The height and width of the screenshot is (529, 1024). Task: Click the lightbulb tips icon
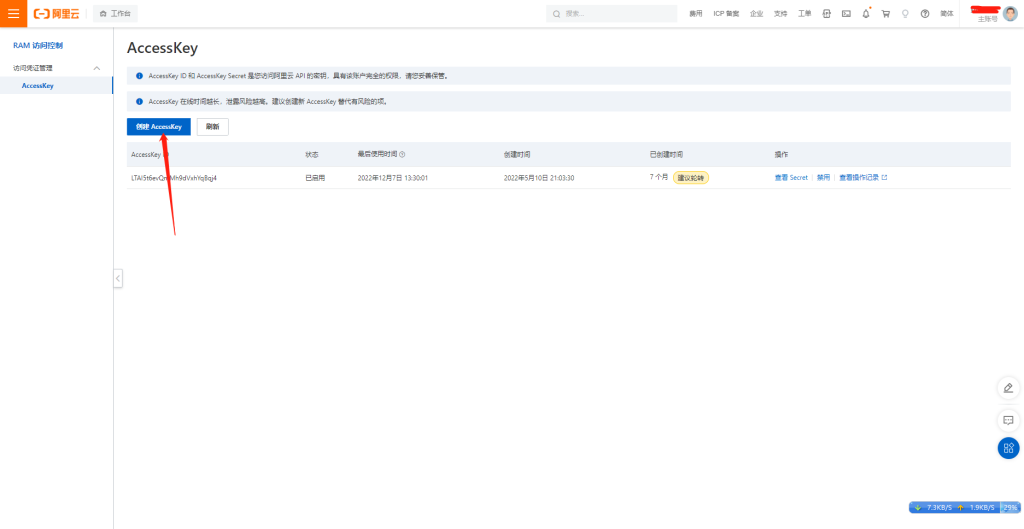click(x=905, y=14)
